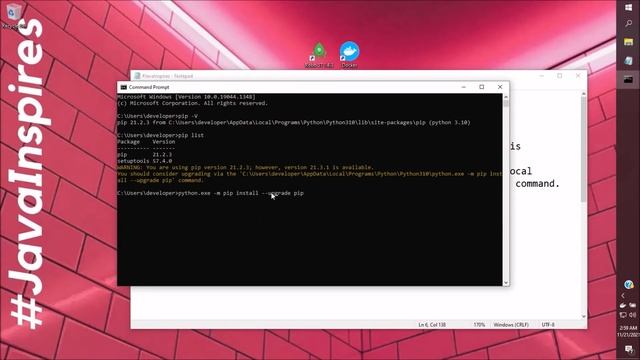Click Command Prompt scrollbar up arrow

click(x=506, y=97)
